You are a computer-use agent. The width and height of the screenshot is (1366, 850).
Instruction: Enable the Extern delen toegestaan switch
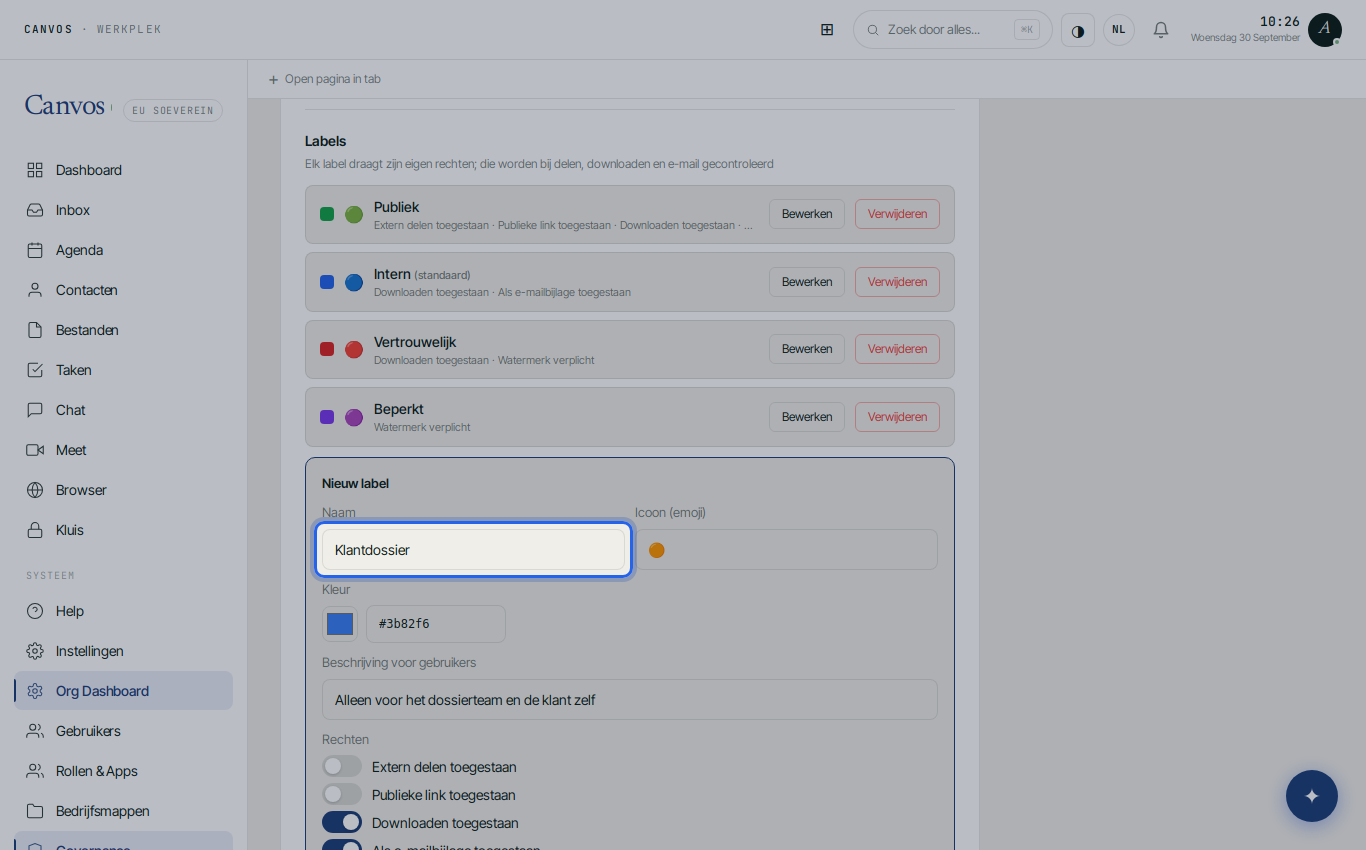342,767
